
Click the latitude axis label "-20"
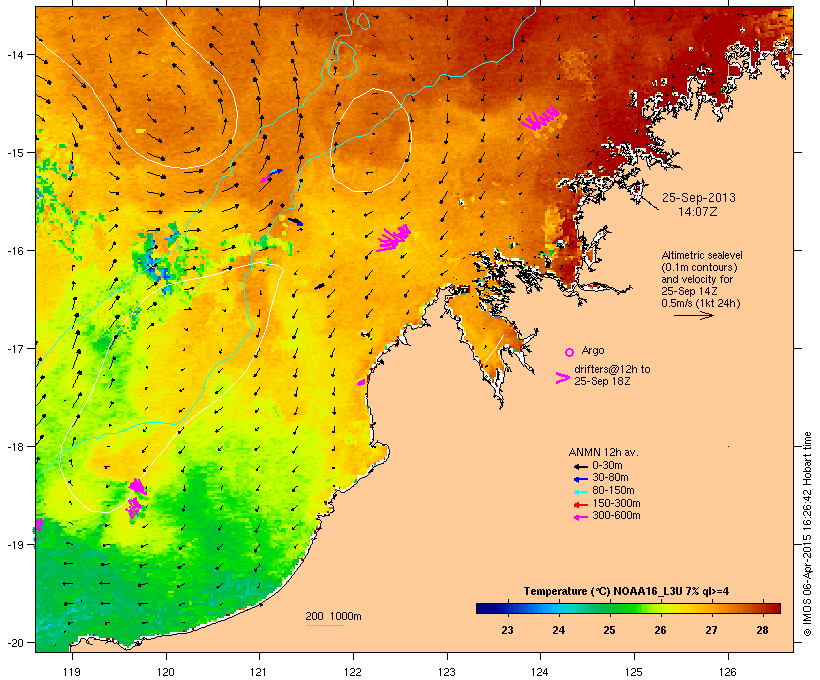tap(14, 642)
